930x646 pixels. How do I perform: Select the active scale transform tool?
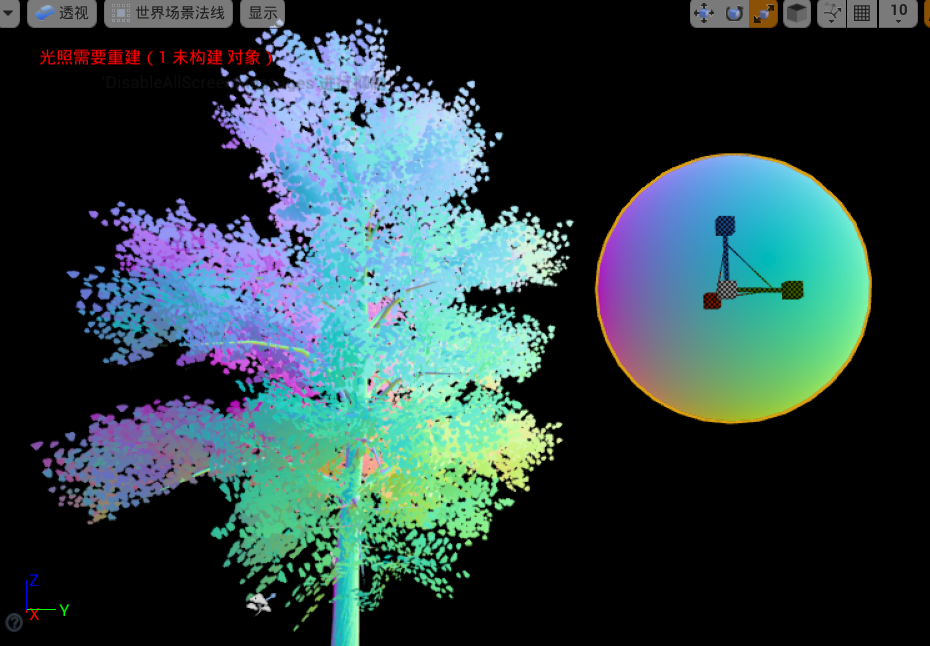coord(763,13)
